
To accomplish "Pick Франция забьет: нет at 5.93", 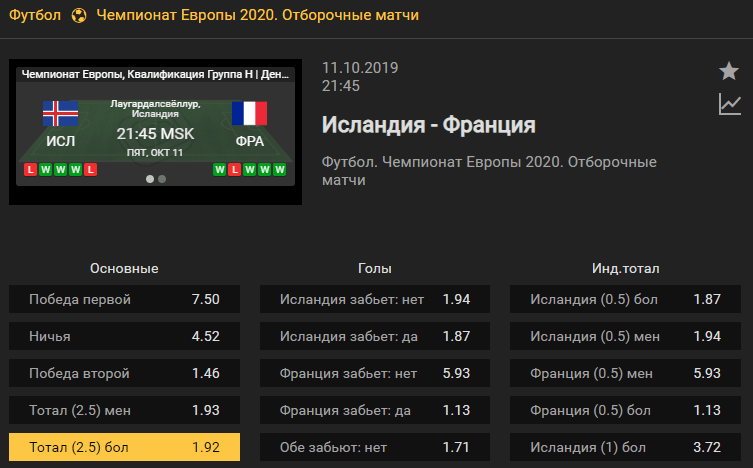I will [375, 373].
